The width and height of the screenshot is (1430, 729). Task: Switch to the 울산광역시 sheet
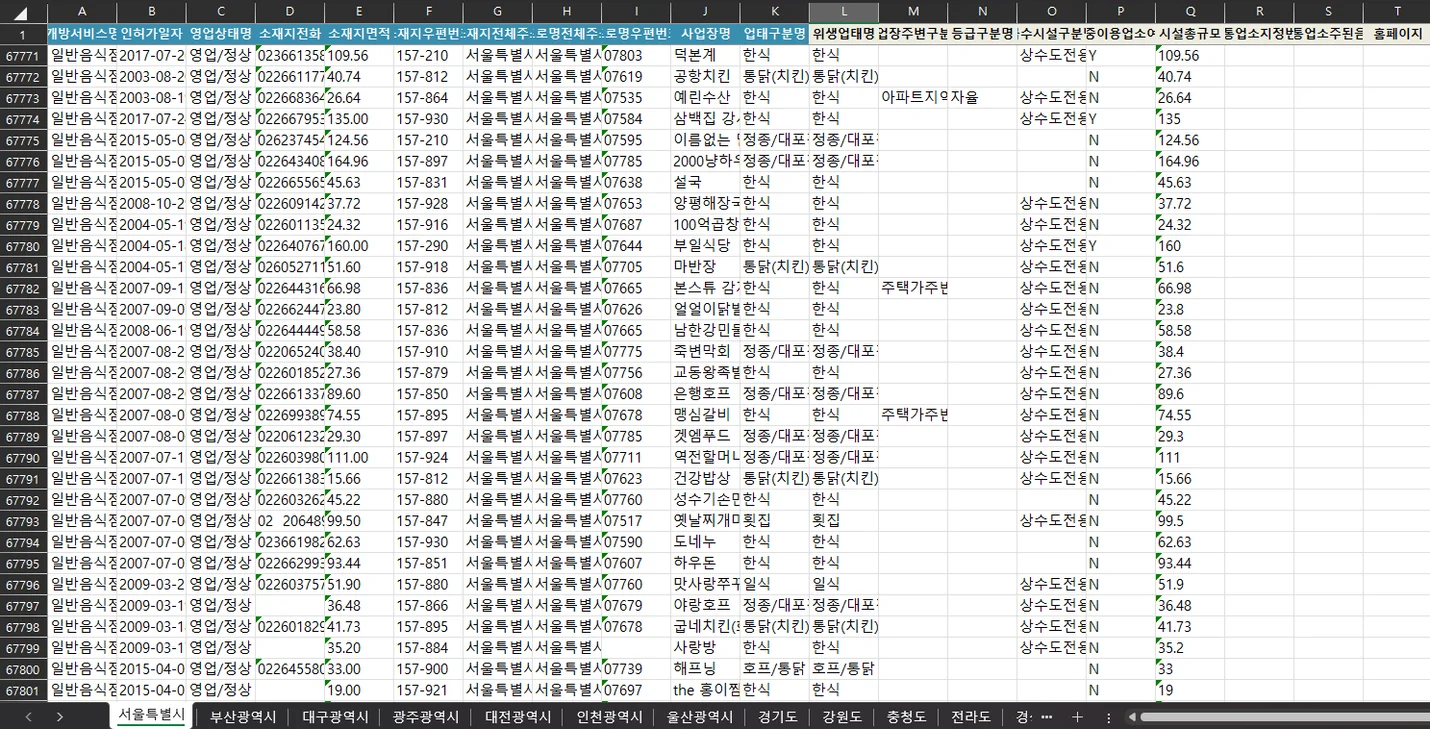[699, 716]
